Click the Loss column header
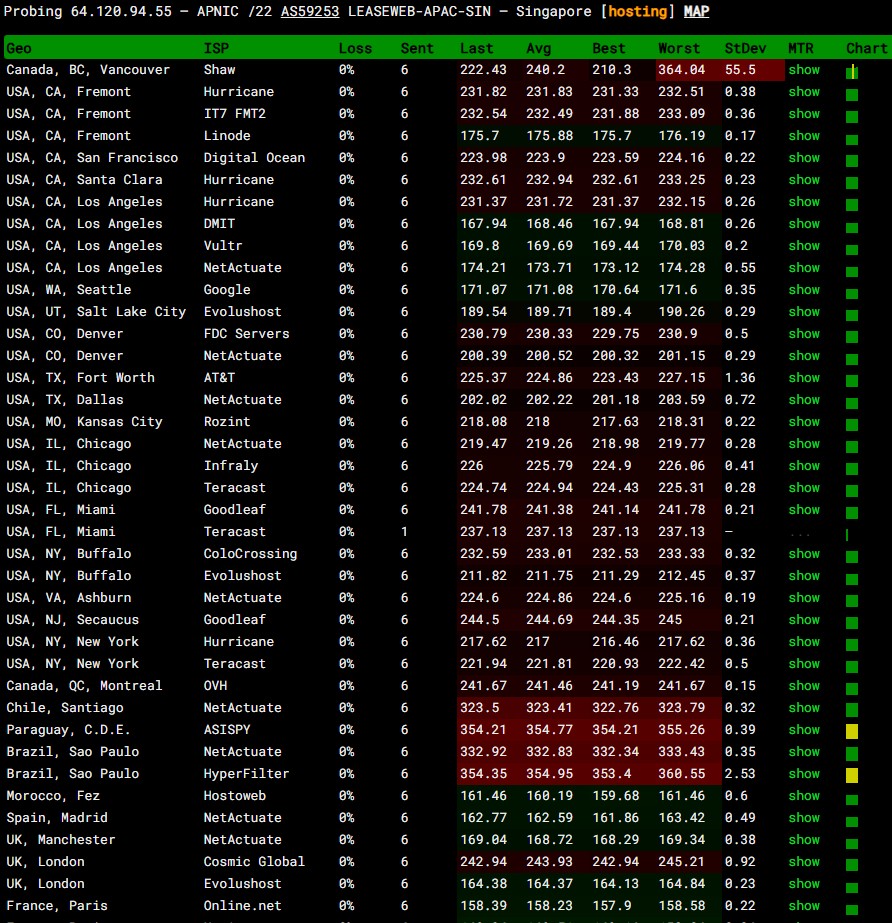 355,48
